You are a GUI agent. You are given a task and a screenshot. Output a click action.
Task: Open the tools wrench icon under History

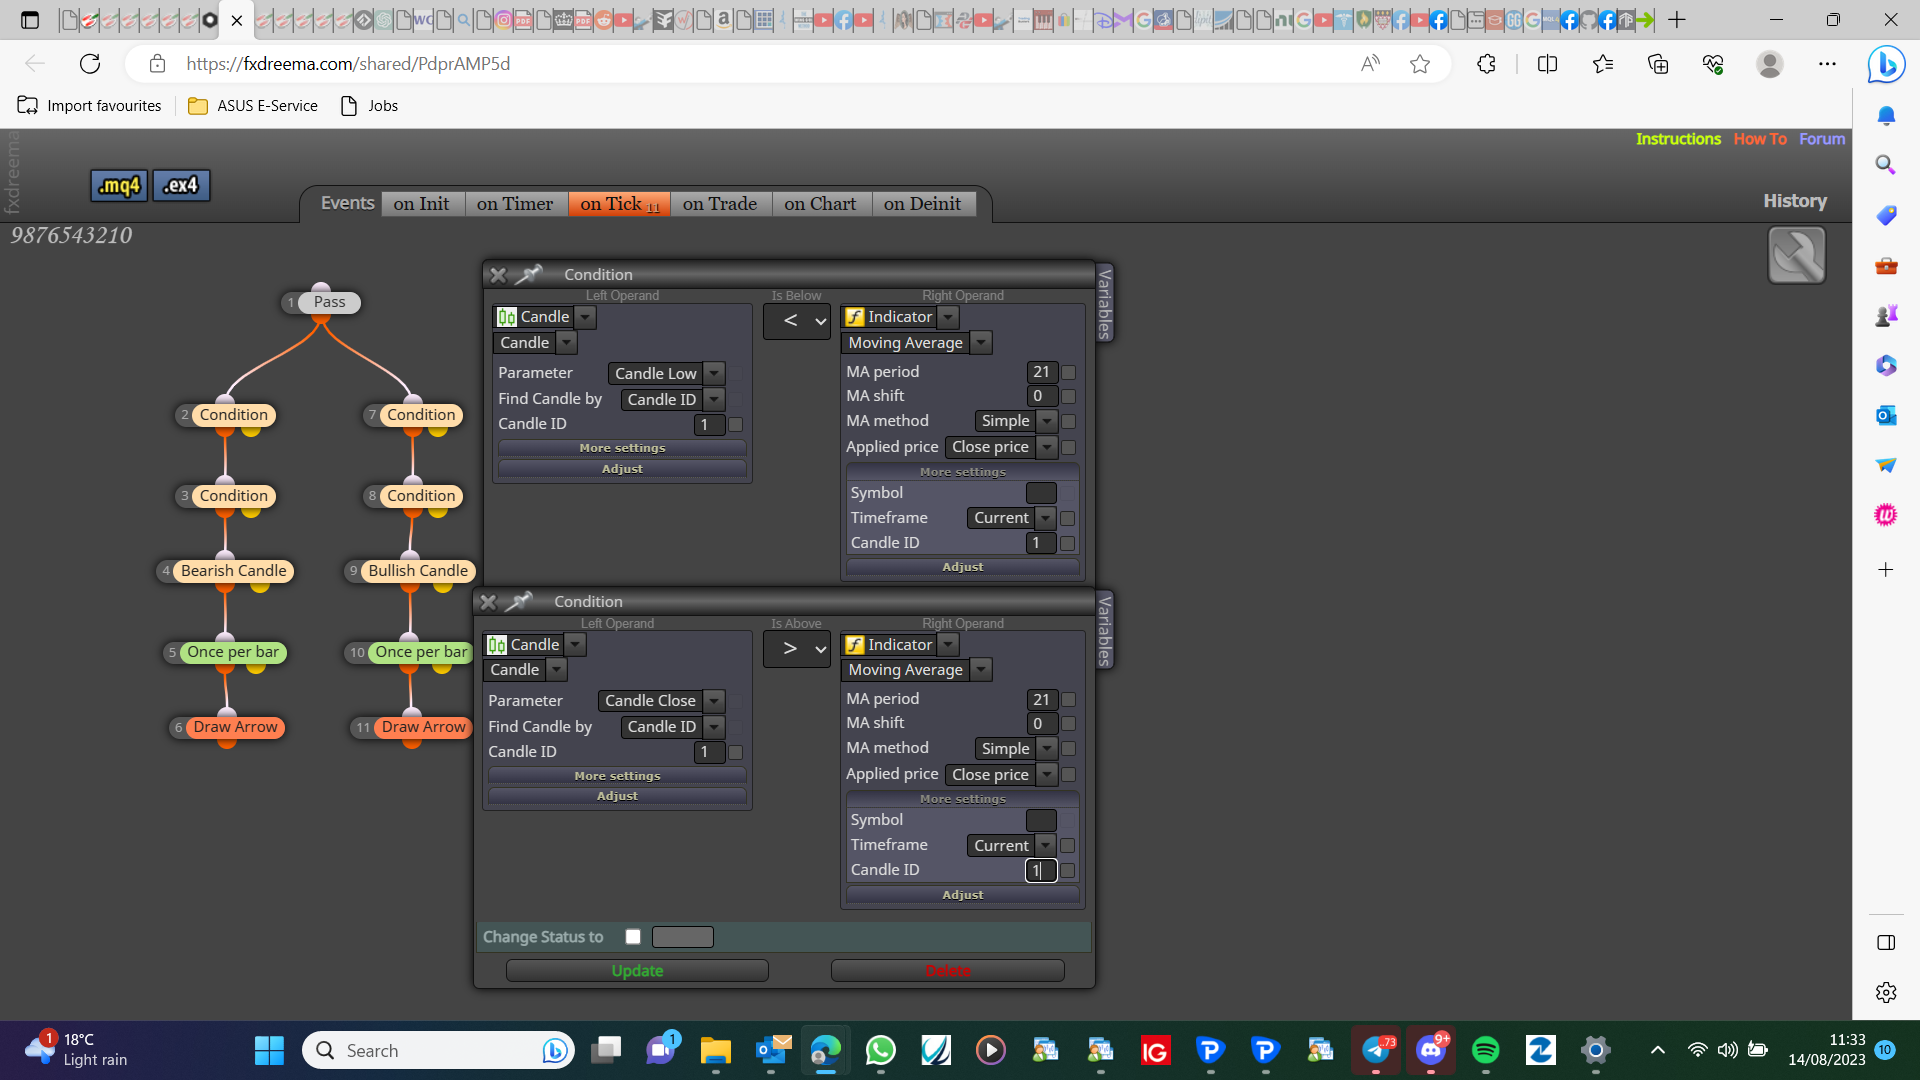1796,255
